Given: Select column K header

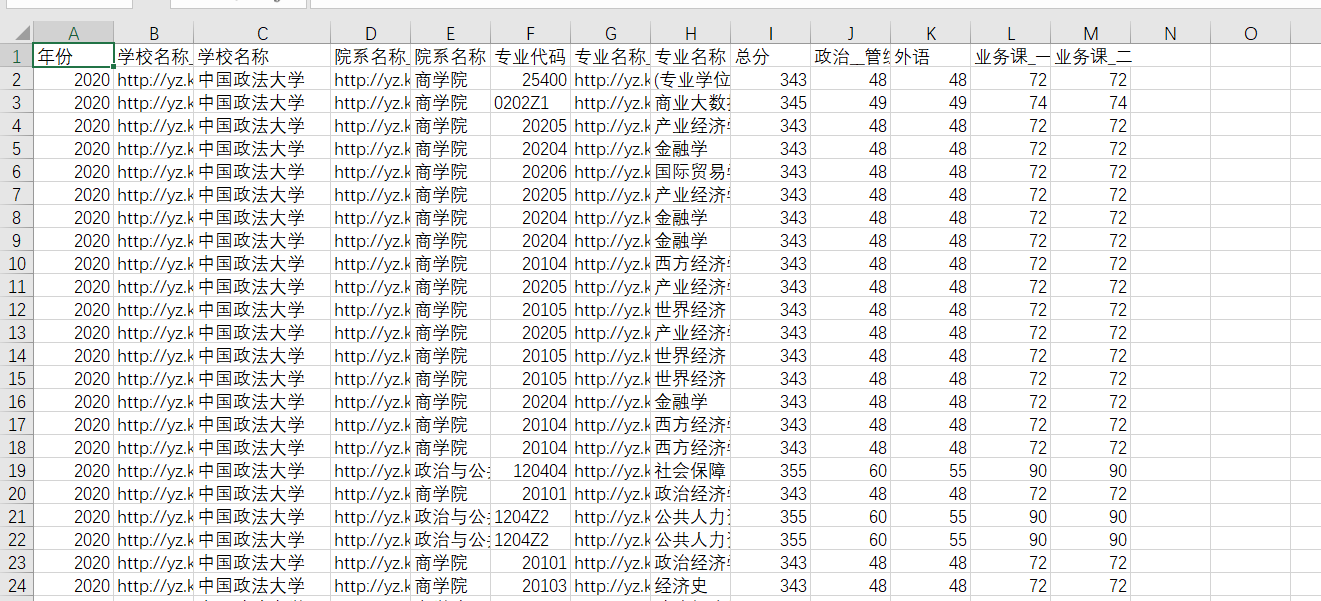Looking at the screenshot, I should coord(931,33).
